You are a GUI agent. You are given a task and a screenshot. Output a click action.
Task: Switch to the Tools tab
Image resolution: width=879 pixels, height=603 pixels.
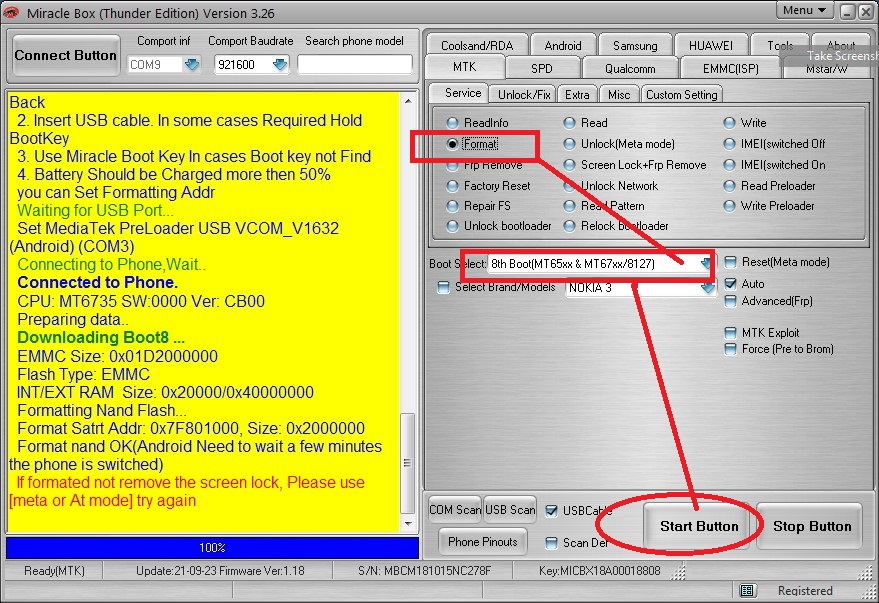tap(780, 45)
